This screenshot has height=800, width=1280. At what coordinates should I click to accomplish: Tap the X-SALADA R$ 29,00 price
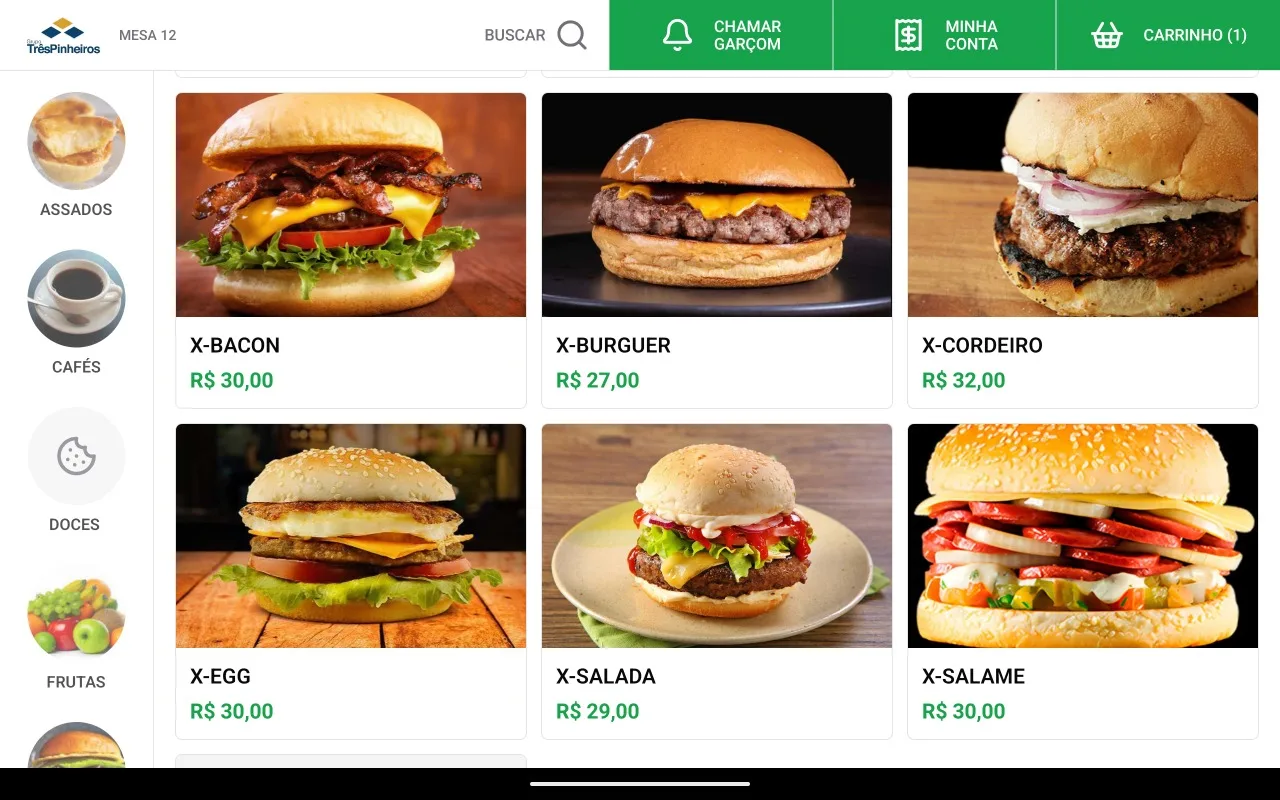tap(598, 711)
